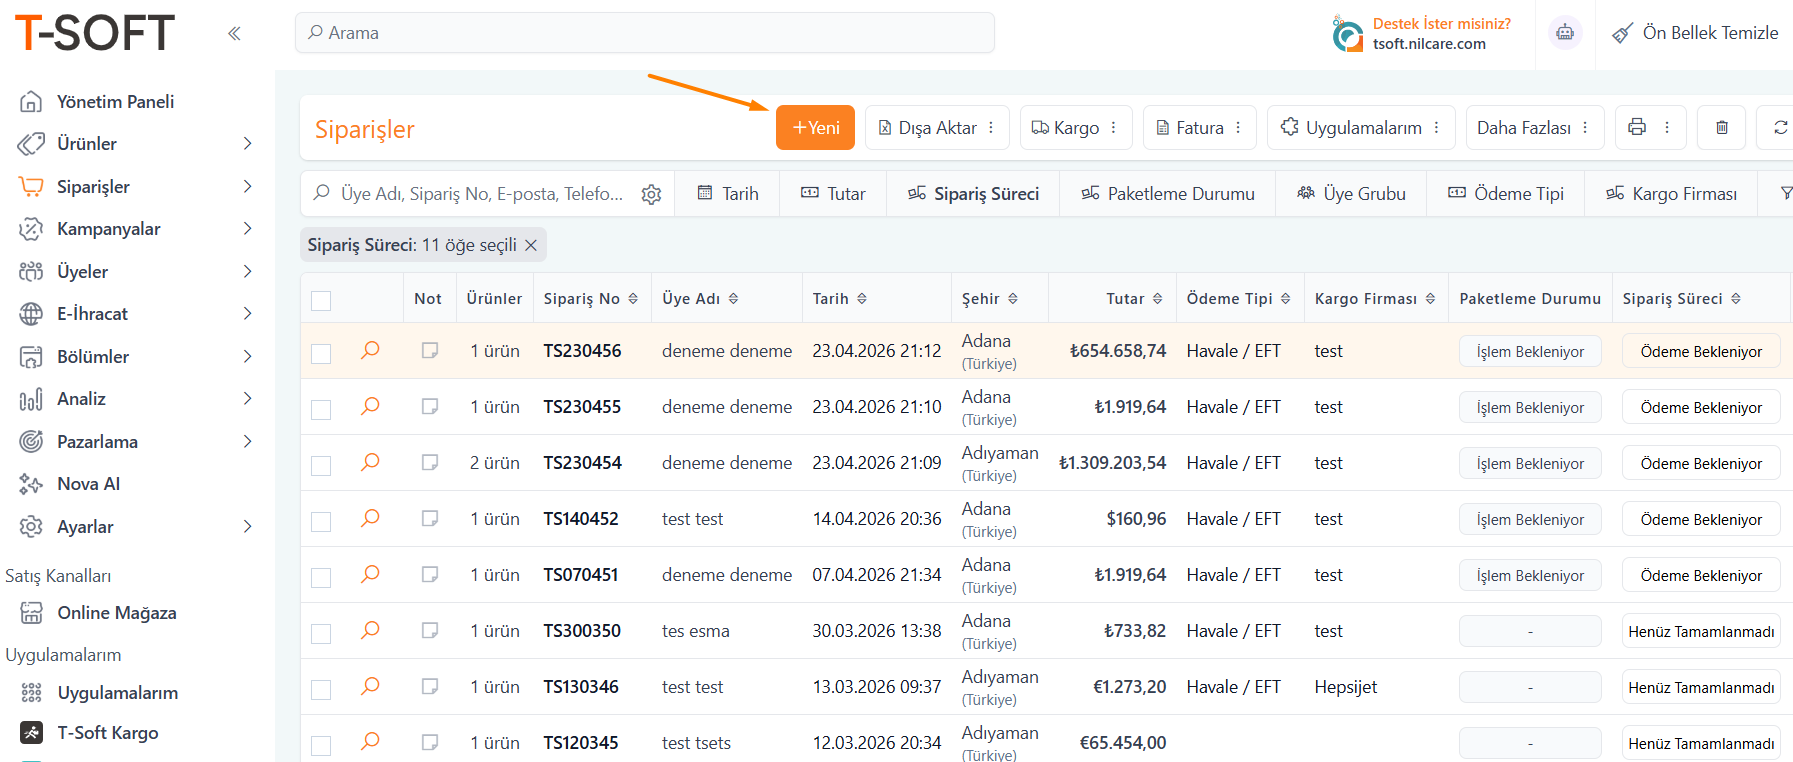Add note icon for order TS300350
The image size is (1793, 762).
point(430,630)
